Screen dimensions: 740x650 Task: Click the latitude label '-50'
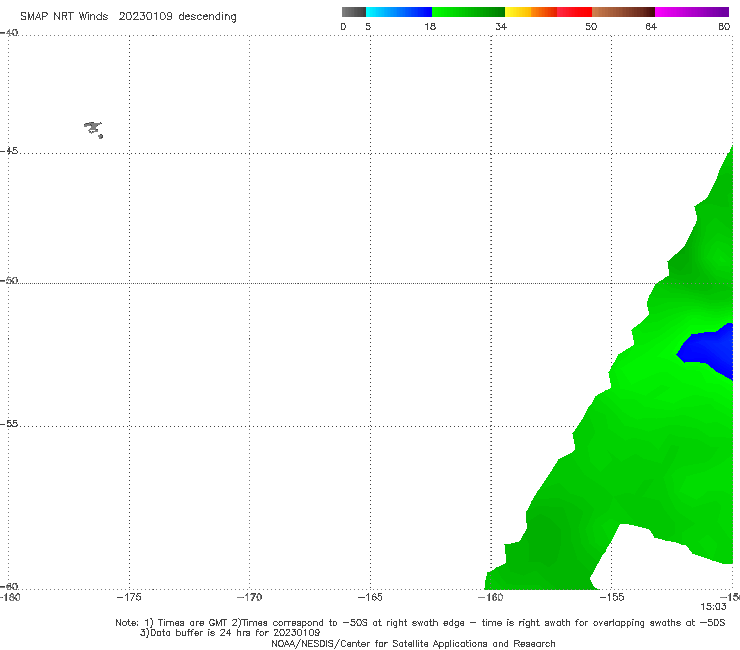[x=9, y=280]
